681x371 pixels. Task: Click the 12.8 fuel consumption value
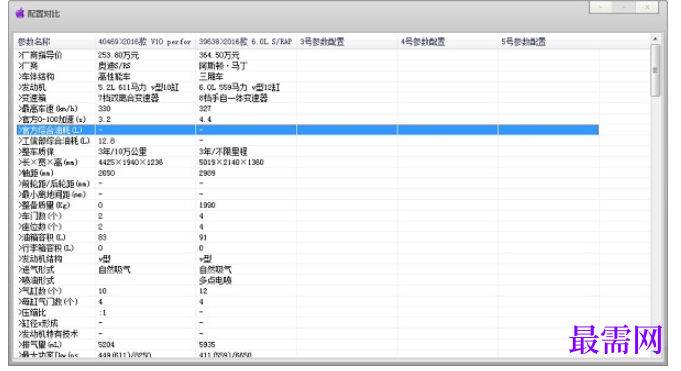point(106,141)
